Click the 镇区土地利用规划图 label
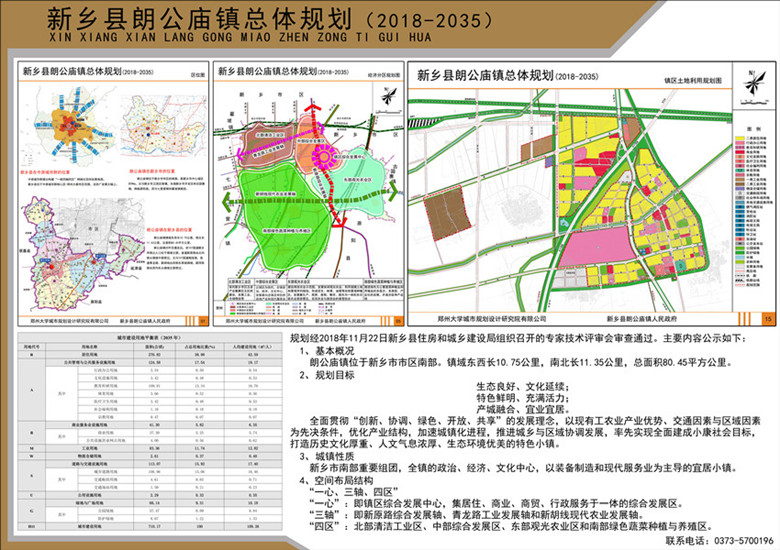Image resolution: width=780 pixels, height=550 pixels. point(692,80)
